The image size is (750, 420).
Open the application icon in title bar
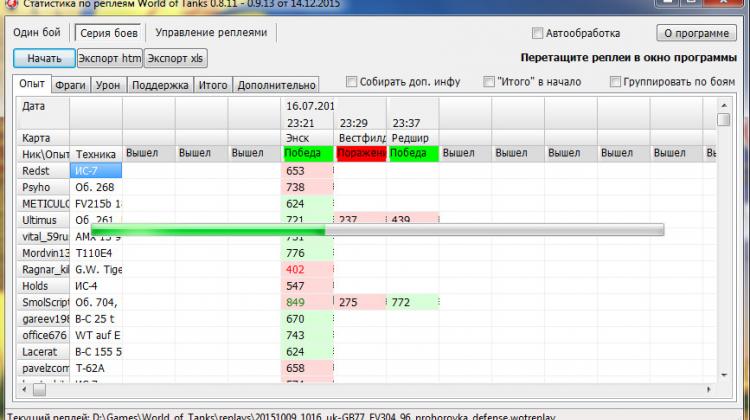tap(10, 4)
